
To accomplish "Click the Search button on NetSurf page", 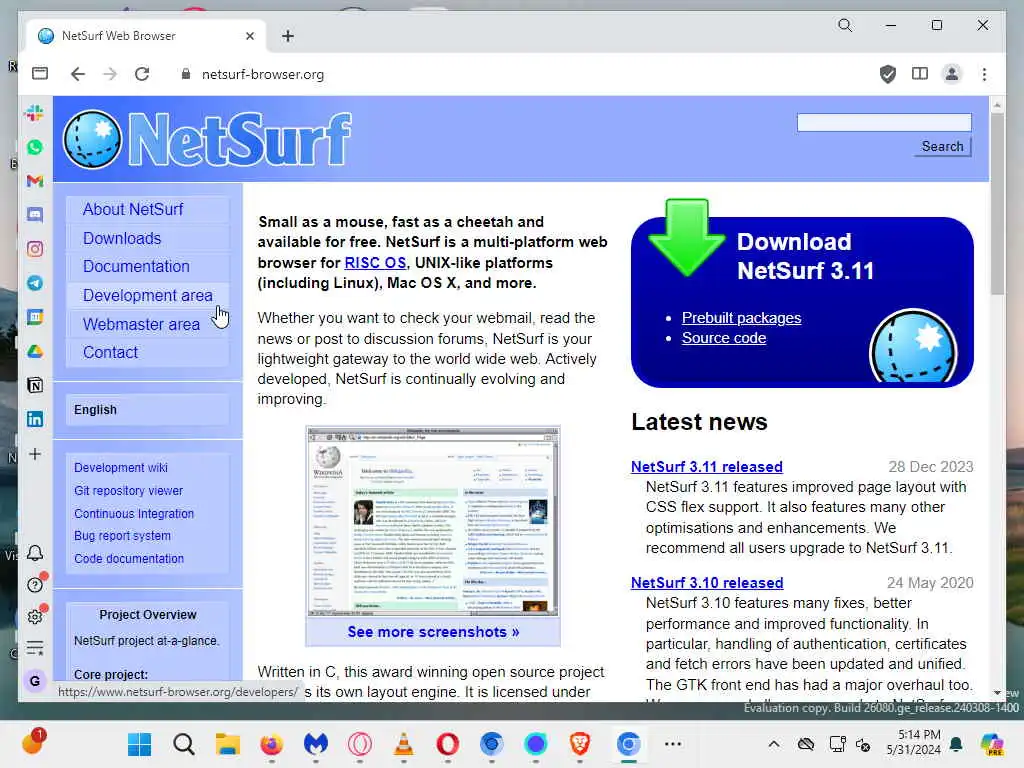I will click(x=942, y=146).
